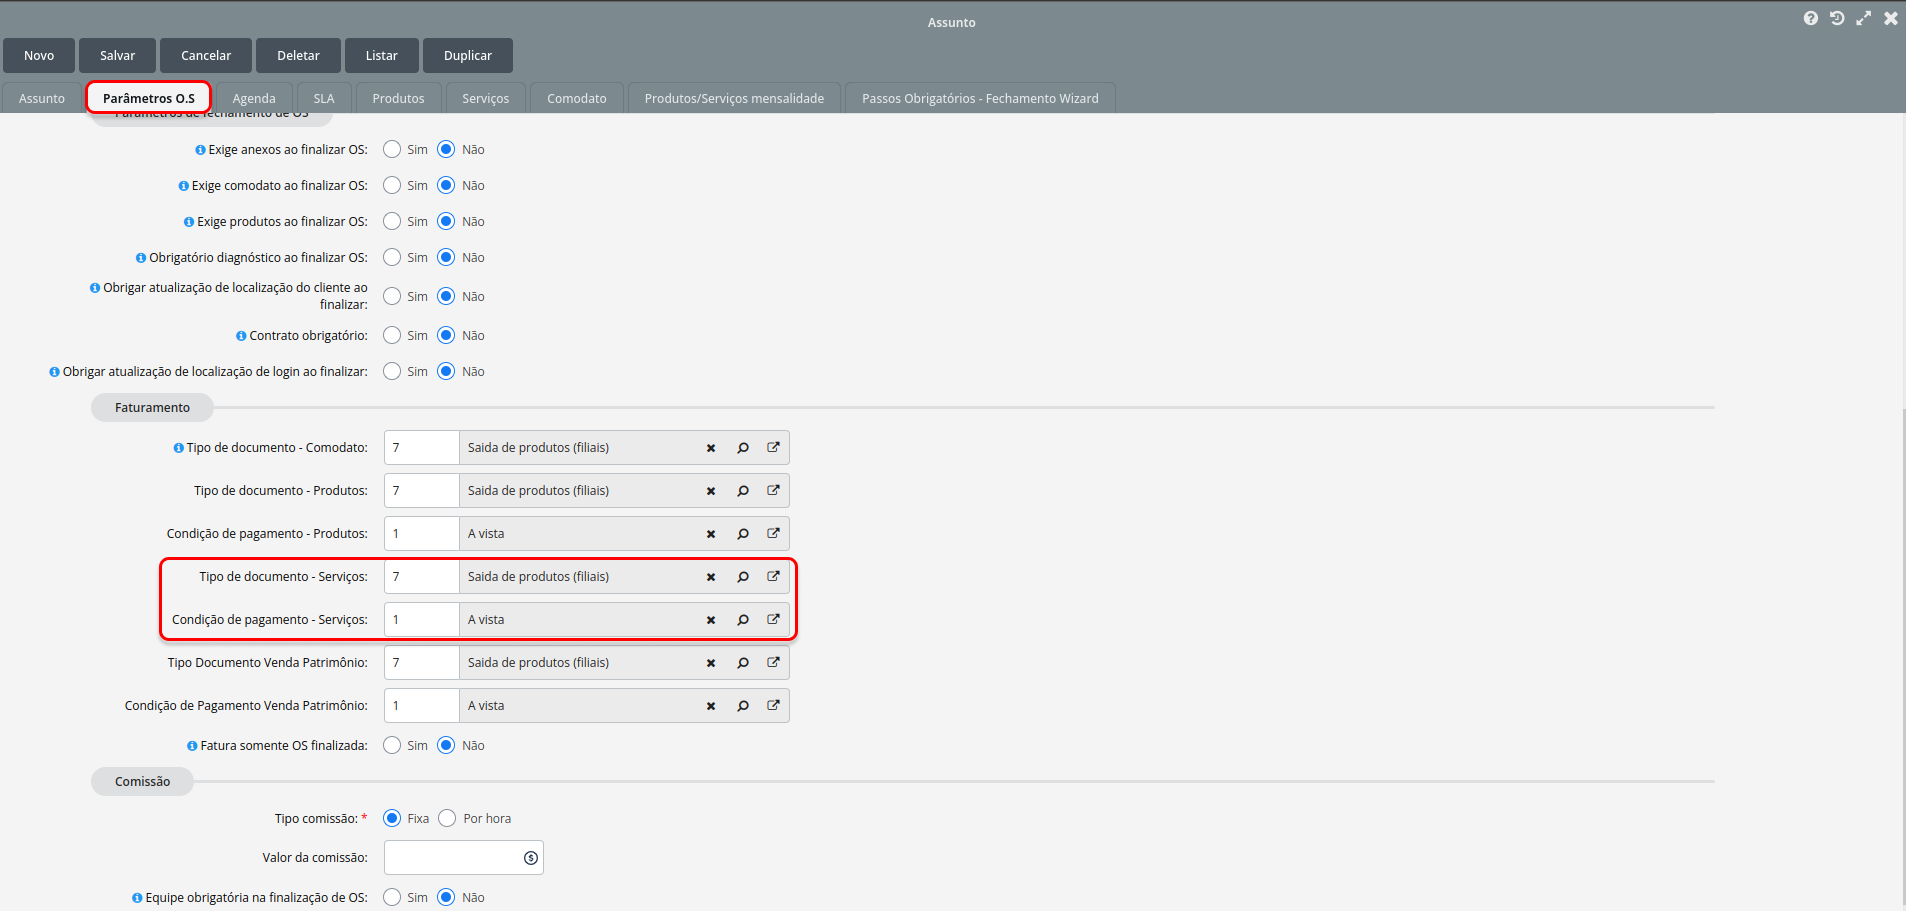Image resolution: width=1906 pixels, height=911 pixels.
Task: Click the Faturamento section header
Action: pos(152,408)
